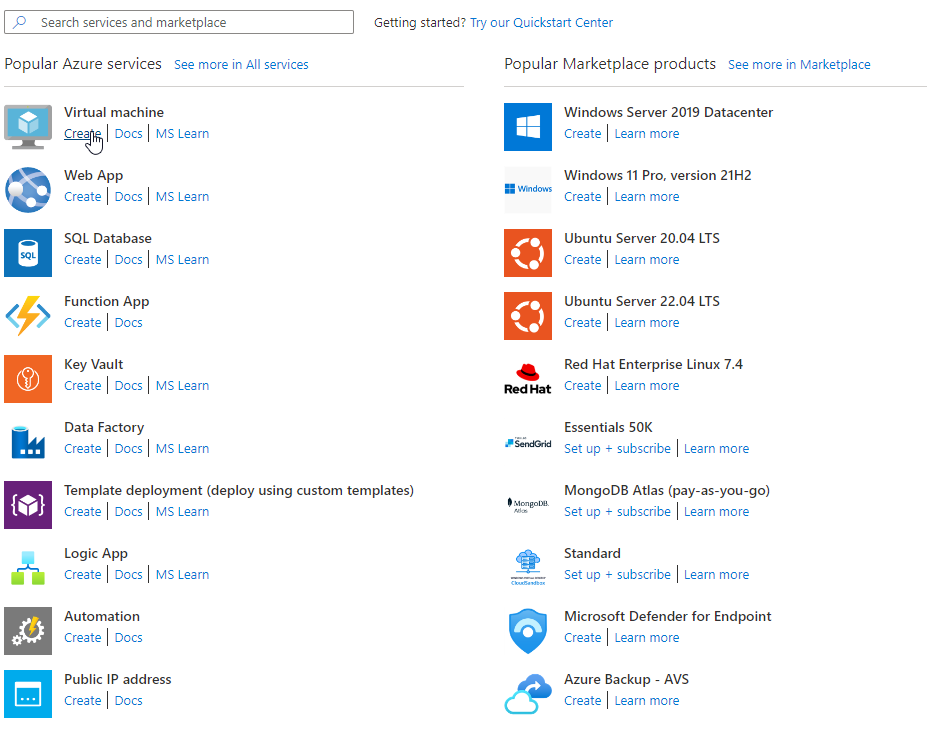
Task: Learn more about MongoDB Atlas
Action: pyautogui.click(x=717, y=512)
